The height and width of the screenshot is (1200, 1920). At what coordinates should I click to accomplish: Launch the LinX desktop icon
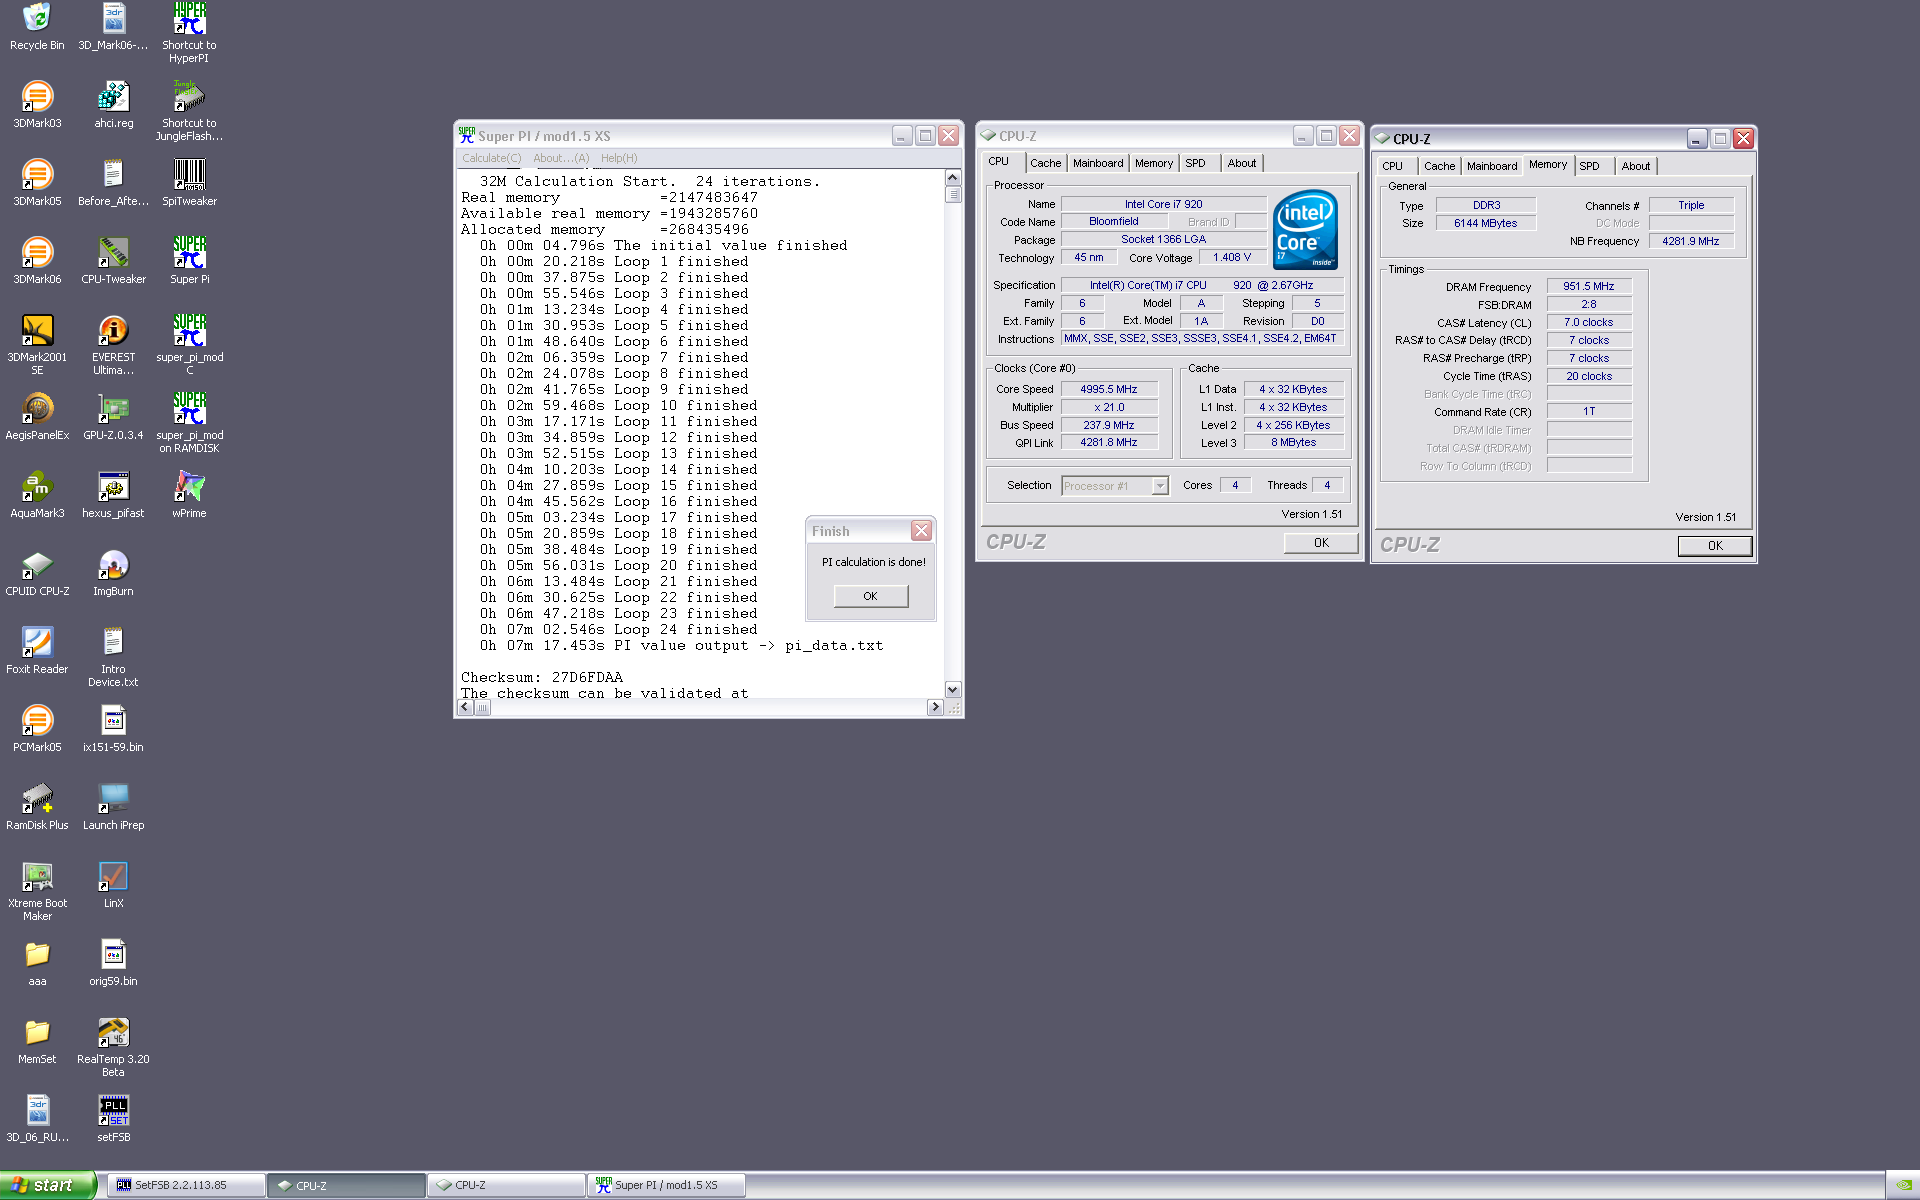coord(113,884)
